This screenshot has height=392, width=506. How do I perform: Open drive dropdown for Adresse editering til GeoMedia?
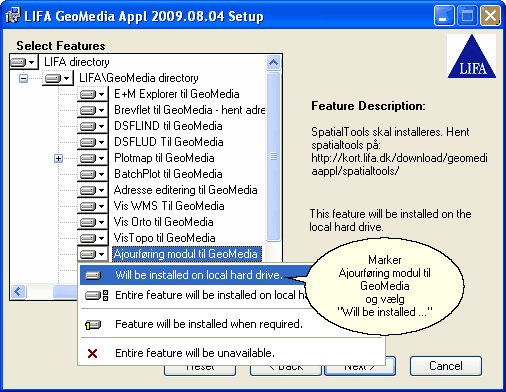tap(93, 190)
